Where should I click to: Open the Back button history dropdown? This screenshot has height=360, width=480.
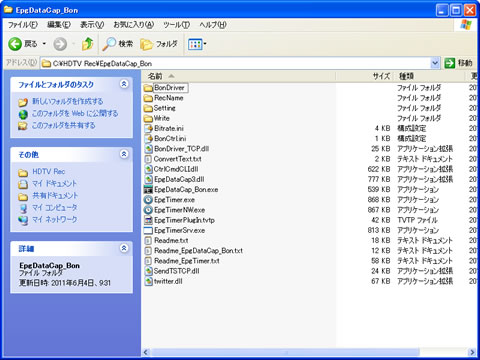(44, 44)
